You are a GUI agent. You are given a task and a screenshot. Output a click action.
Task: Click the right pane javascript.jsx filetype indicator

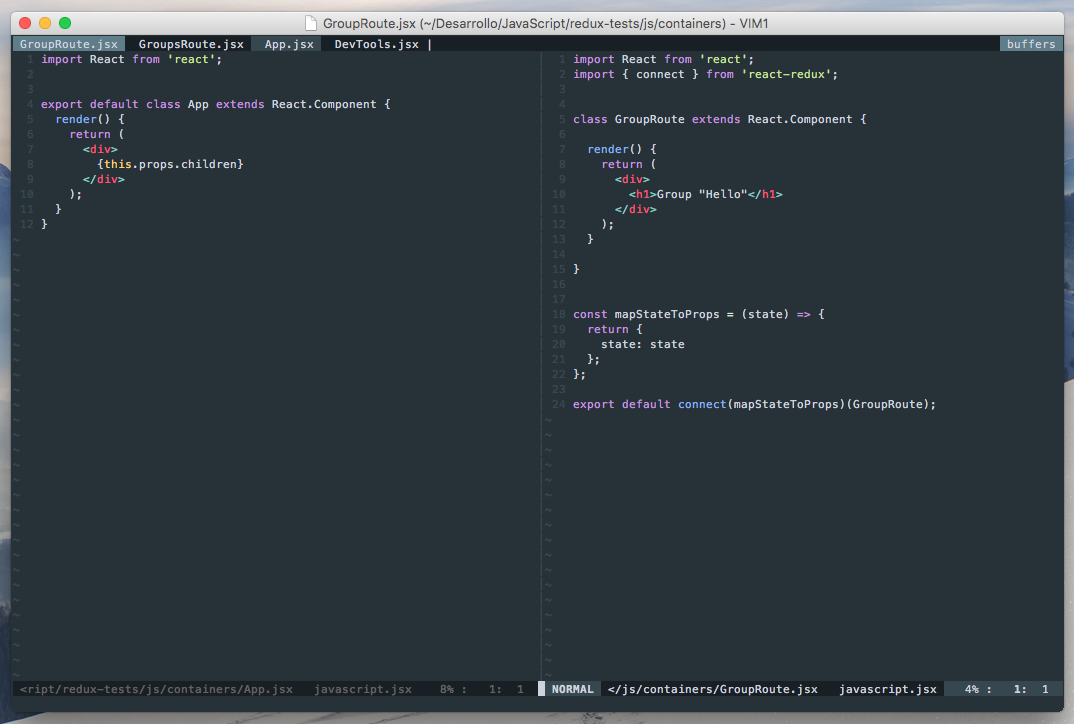click(888, 689)
